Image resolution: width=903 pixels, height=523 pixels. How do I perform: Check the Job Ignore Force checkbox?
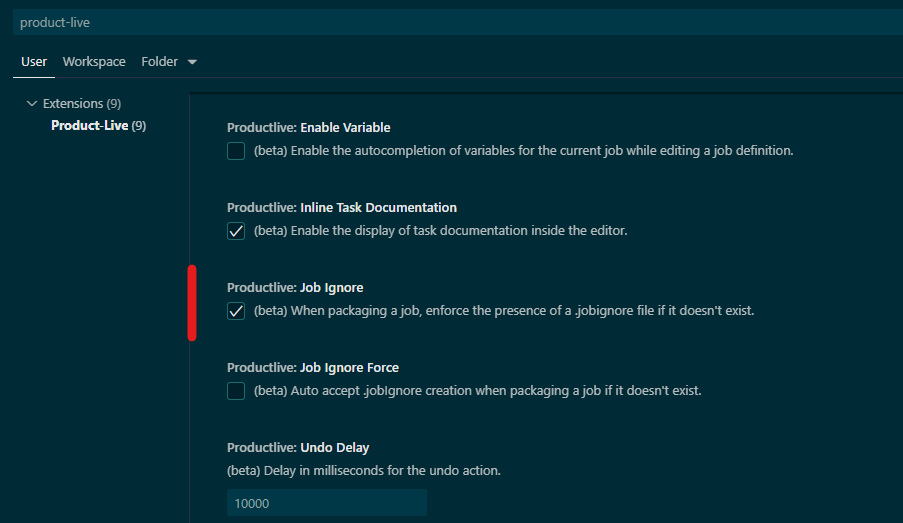pyautogui.click(x=236, y=391)
